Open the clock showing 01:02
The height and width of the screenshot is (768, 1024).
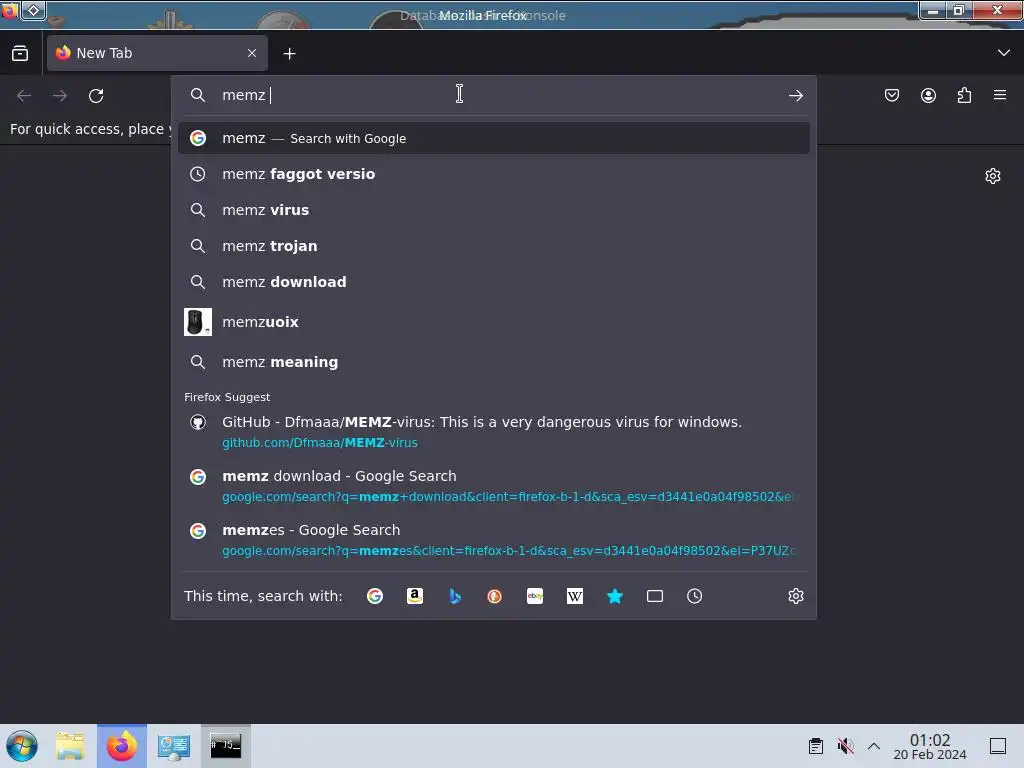(x=929, y=746)
